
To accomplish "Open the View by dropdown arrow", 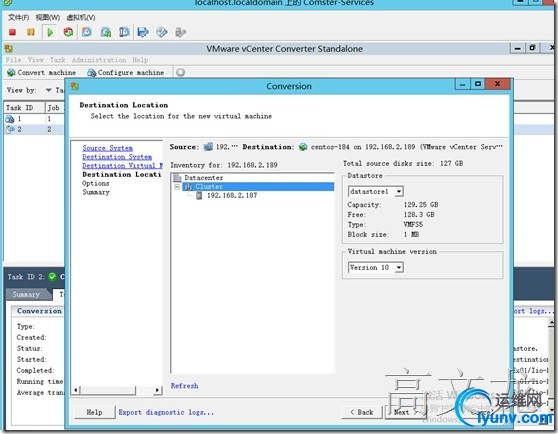I will pyautogui.click(x=49, y=90).
